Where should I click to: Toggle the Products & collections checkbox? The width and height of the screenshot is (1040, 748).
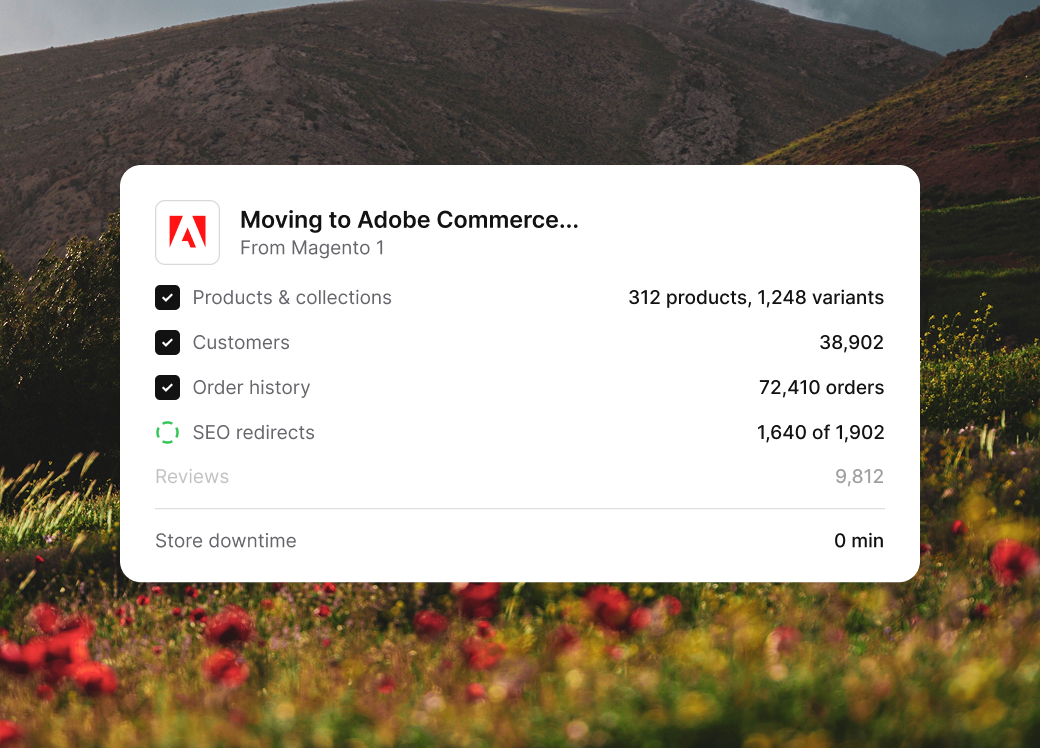pos(168,298)
